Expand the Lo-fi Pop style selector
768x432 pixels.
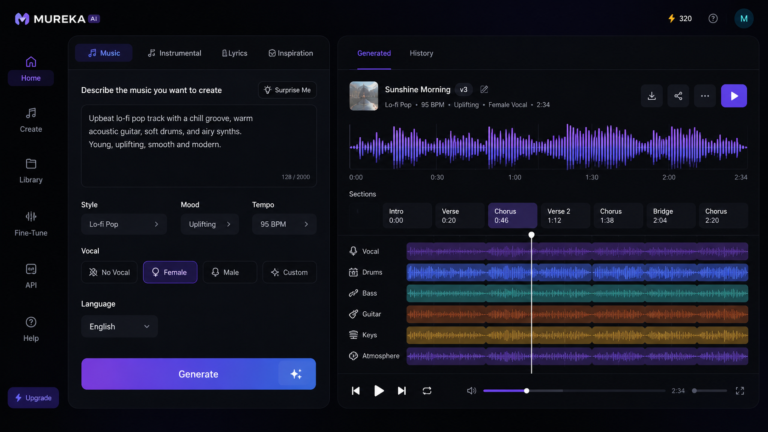pyautogui.click(x=123, y=224)
